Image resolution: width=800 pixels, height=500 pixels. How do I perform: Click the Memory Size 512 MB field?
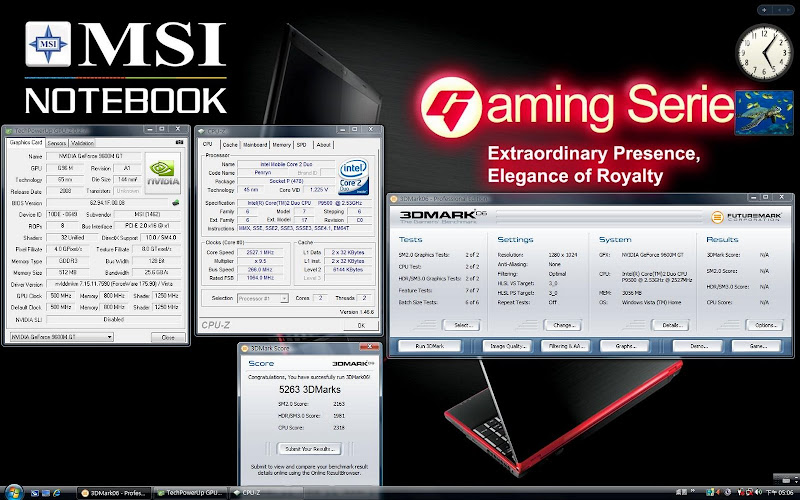pyautogui.click(x=67, y=272)
